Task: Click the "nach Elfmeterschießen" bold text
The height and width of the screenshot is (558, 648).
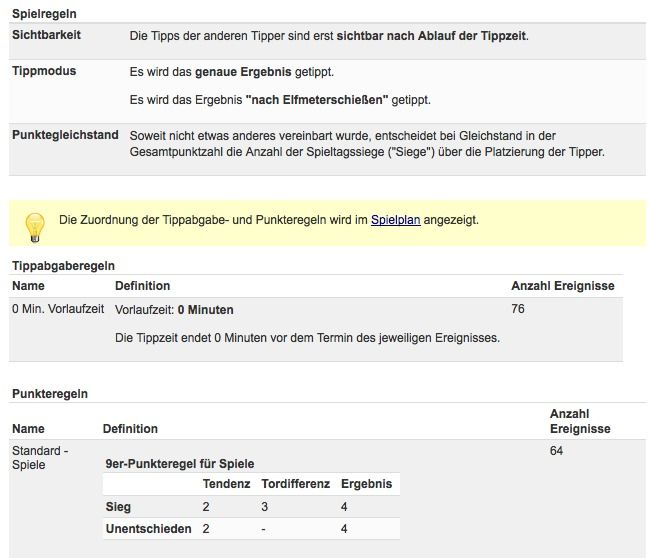Action: (317, 100)
